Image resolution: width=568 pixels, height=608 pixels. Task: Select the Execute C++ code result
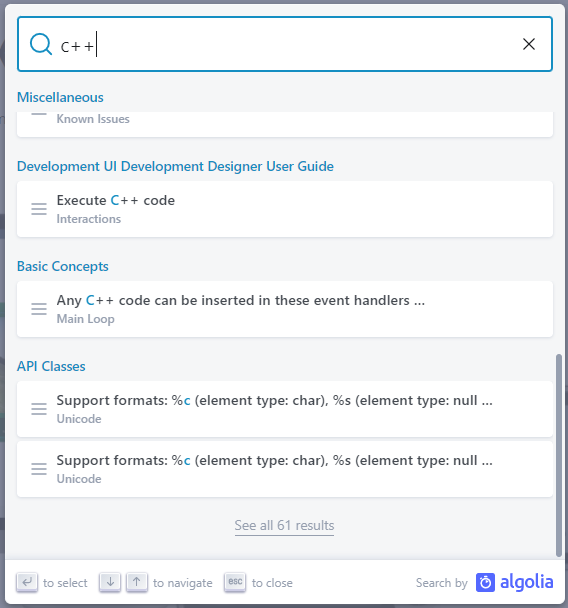tap(285, 209)
